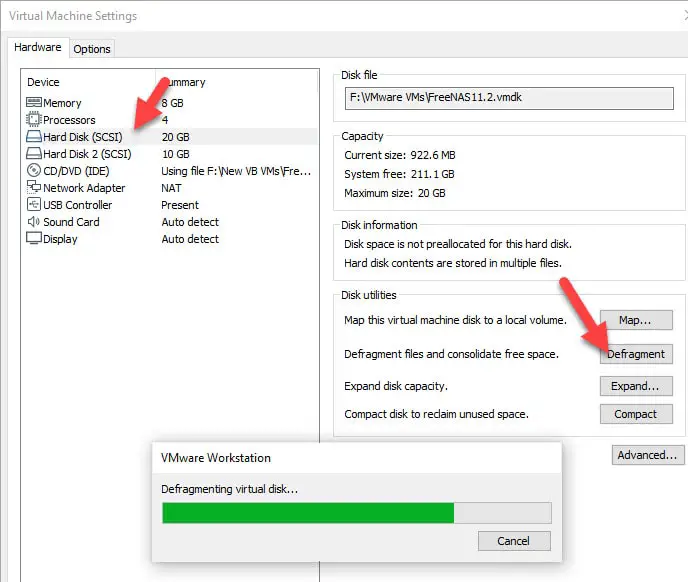The image size is (688, 582).
Task: Click the '8 GB' memory summary value
Action: 172,103
